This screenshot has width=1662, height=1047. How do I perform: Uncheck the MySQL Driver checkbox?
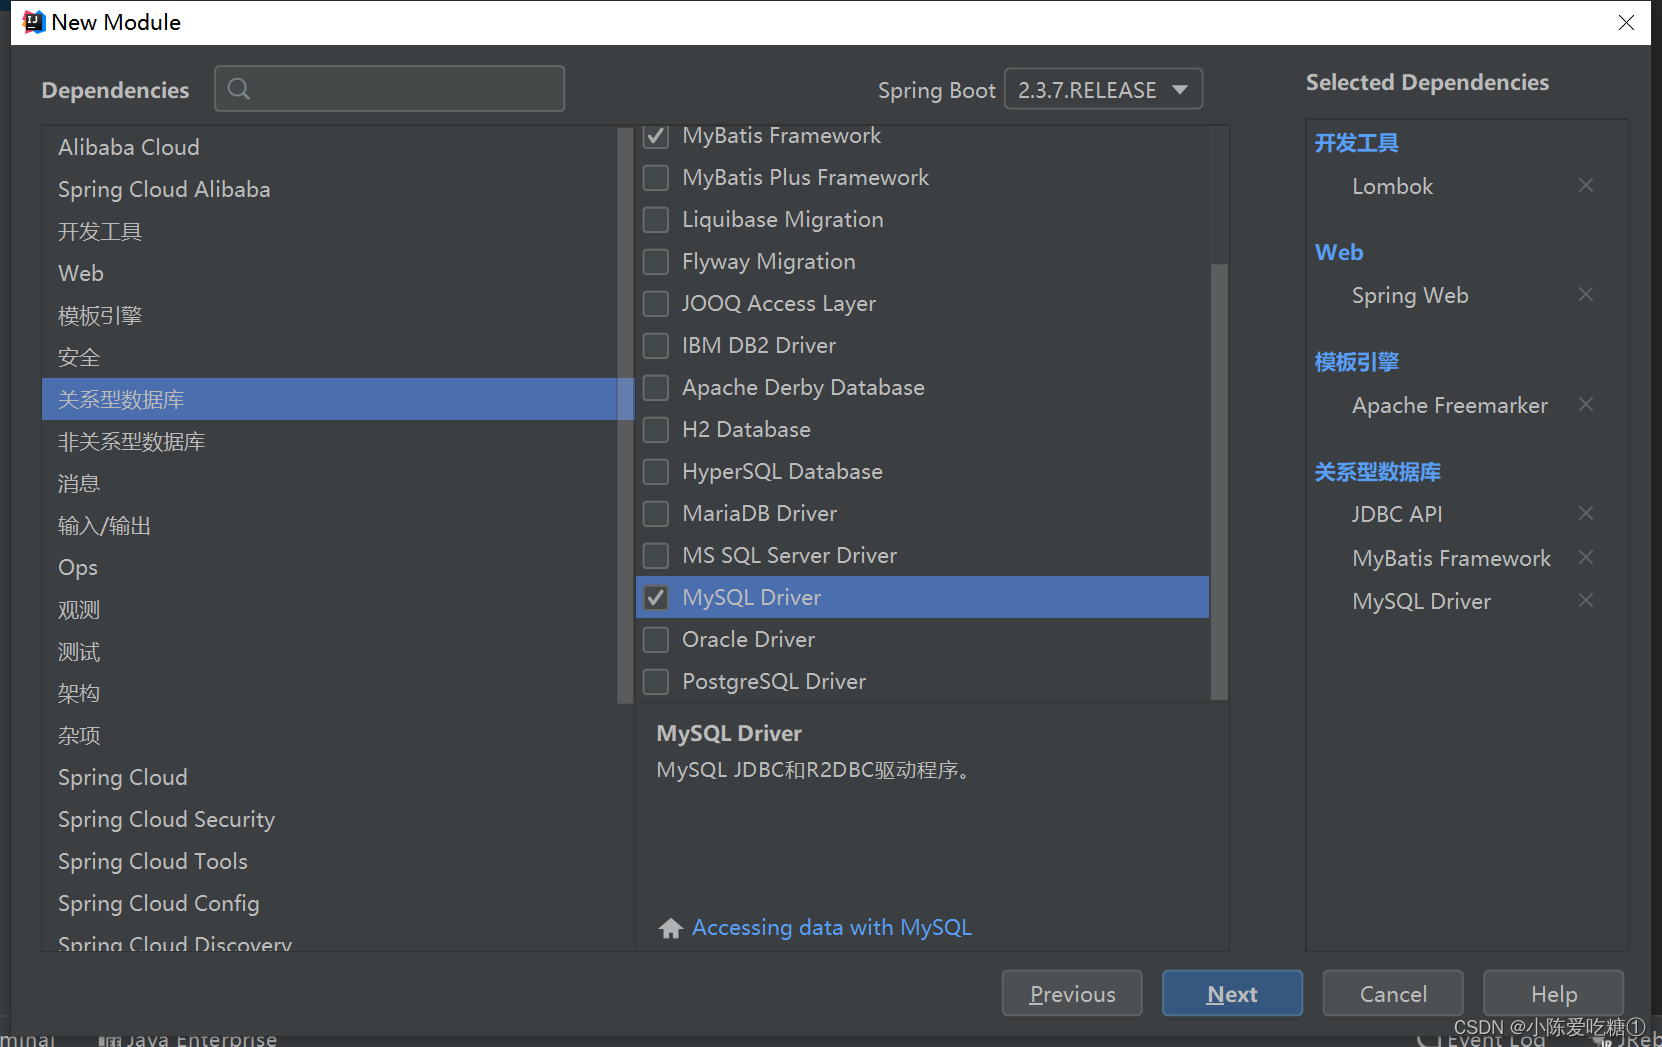point(656,598)
